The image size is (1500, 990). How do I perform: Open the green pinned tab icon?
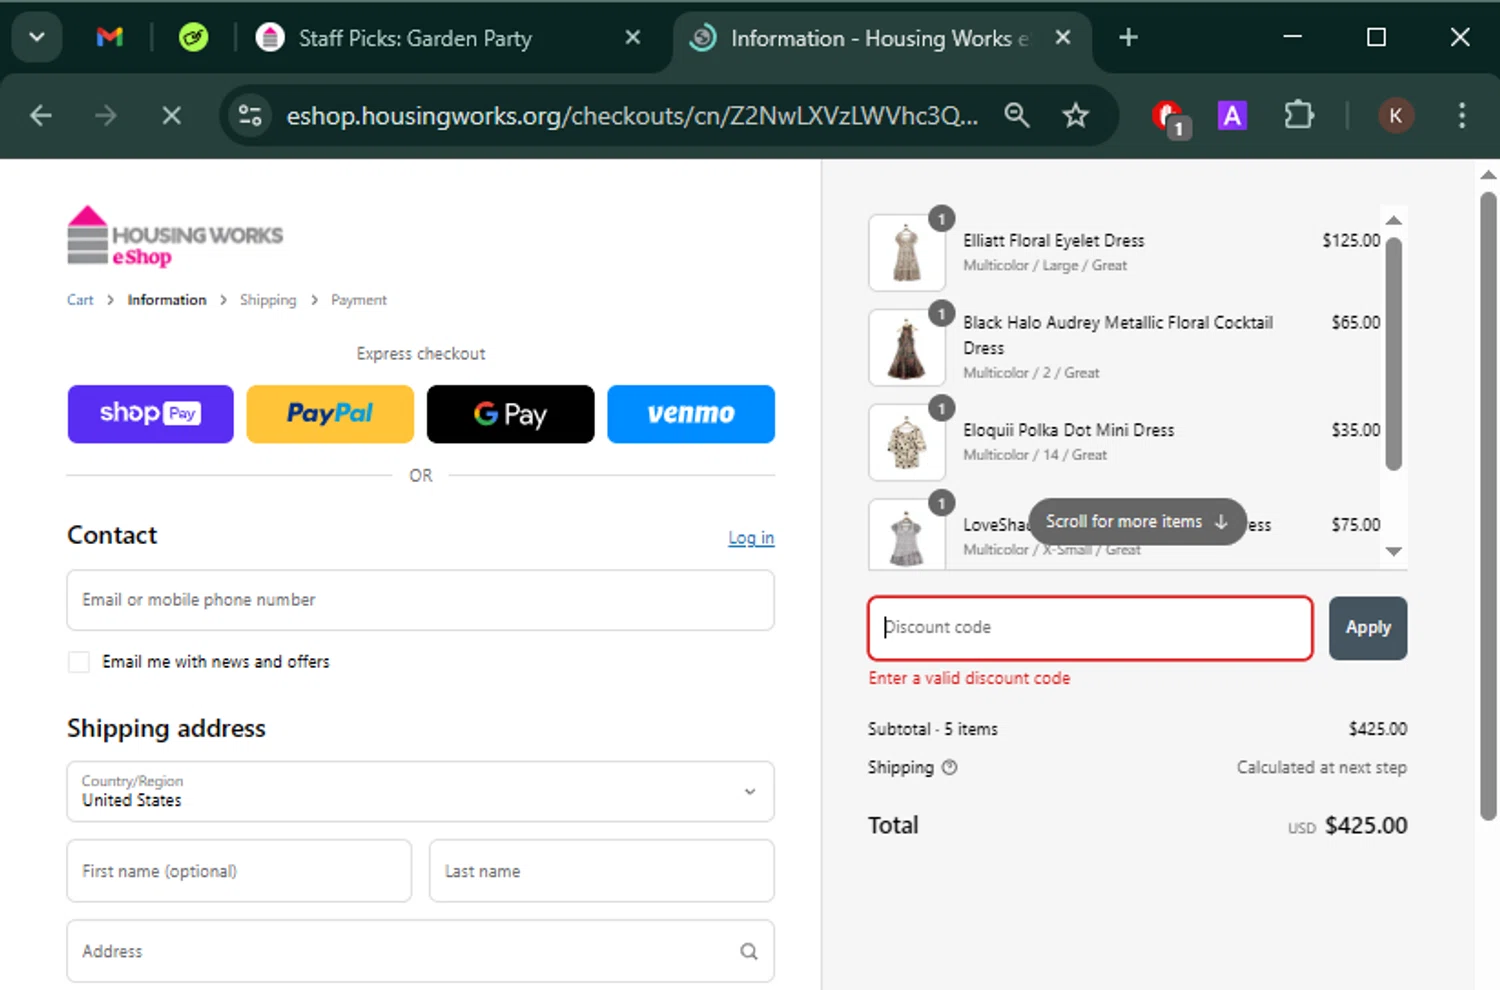click(x=193, y=38)
